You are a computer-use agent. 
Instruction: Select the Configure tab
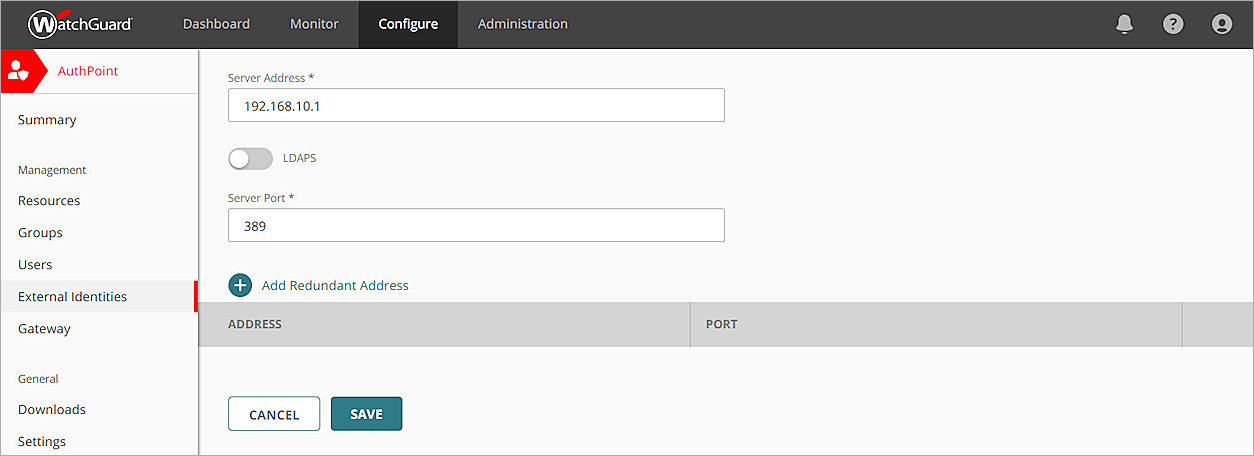coord(408,24)
